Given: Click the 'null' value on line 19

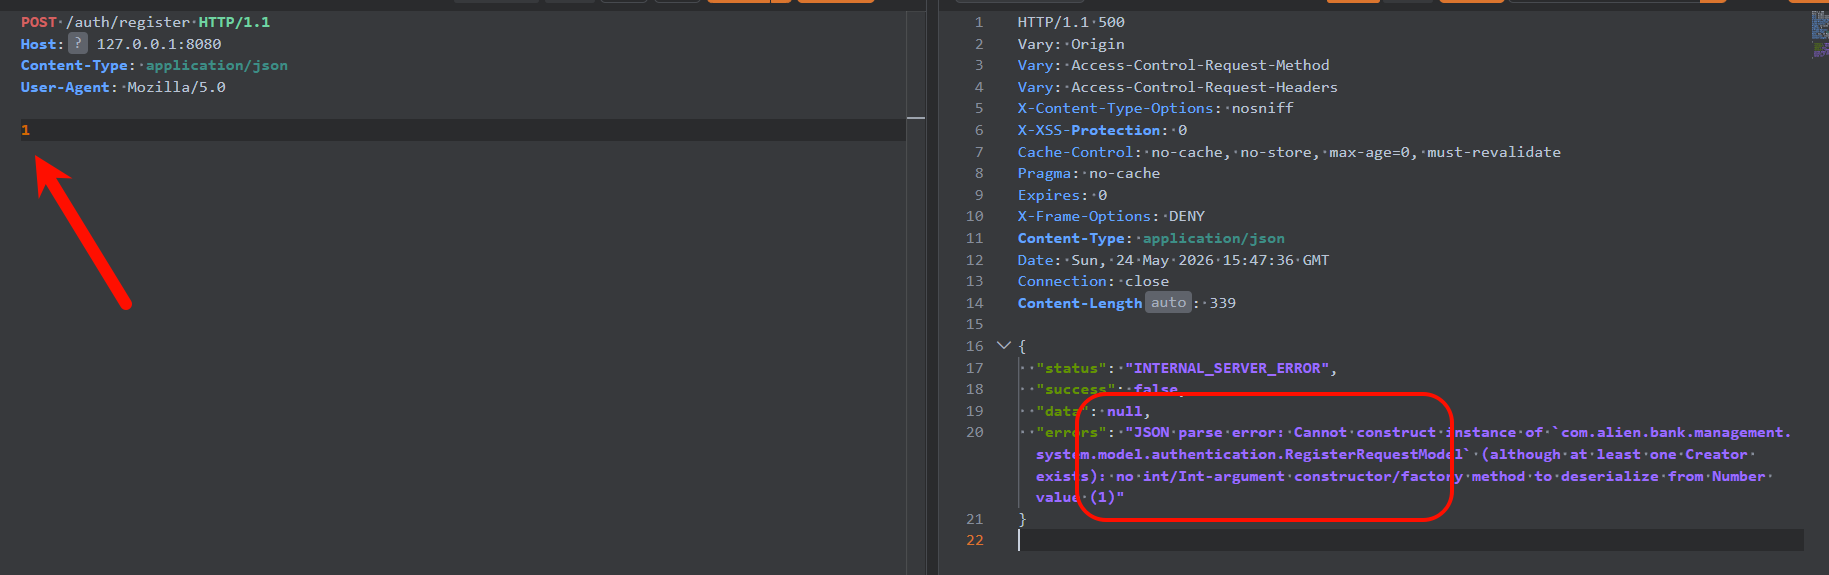Looking at the screenshot, I should (1124, 411).
